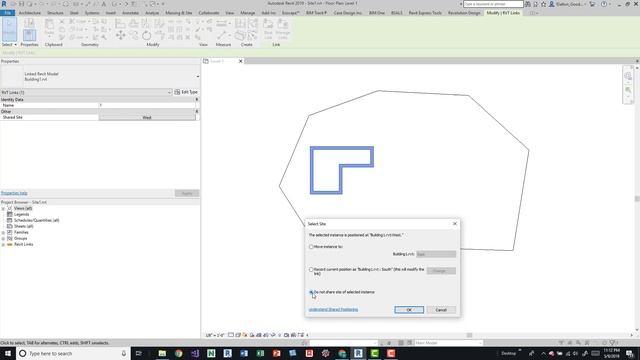Click the horizontal scrollbar below the drawing area
The width and height of the screenshot is (640, 360).
[x=469, y=335]
